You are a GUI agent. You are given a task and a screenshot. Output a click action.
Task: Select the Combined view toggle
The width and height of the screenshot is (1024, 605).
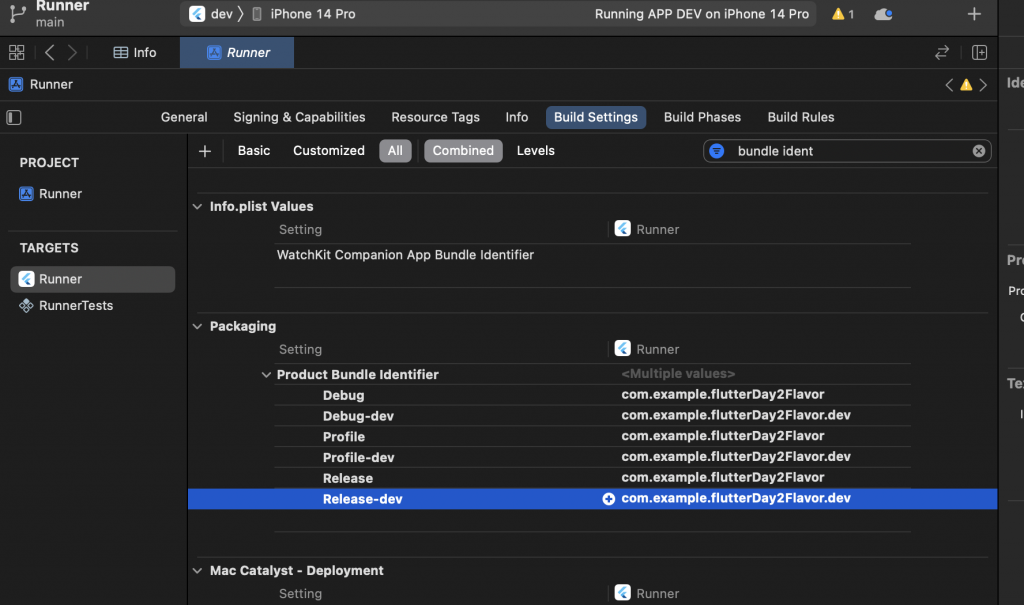point(463,151)
